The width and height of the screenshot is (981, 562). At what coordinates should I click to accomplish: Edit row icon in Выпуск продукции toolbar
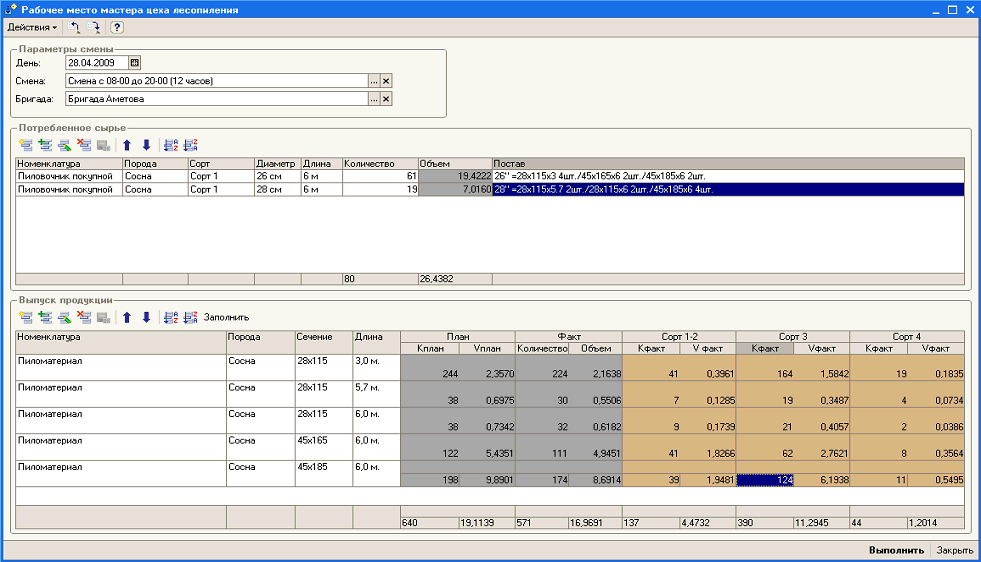point(64,317)
